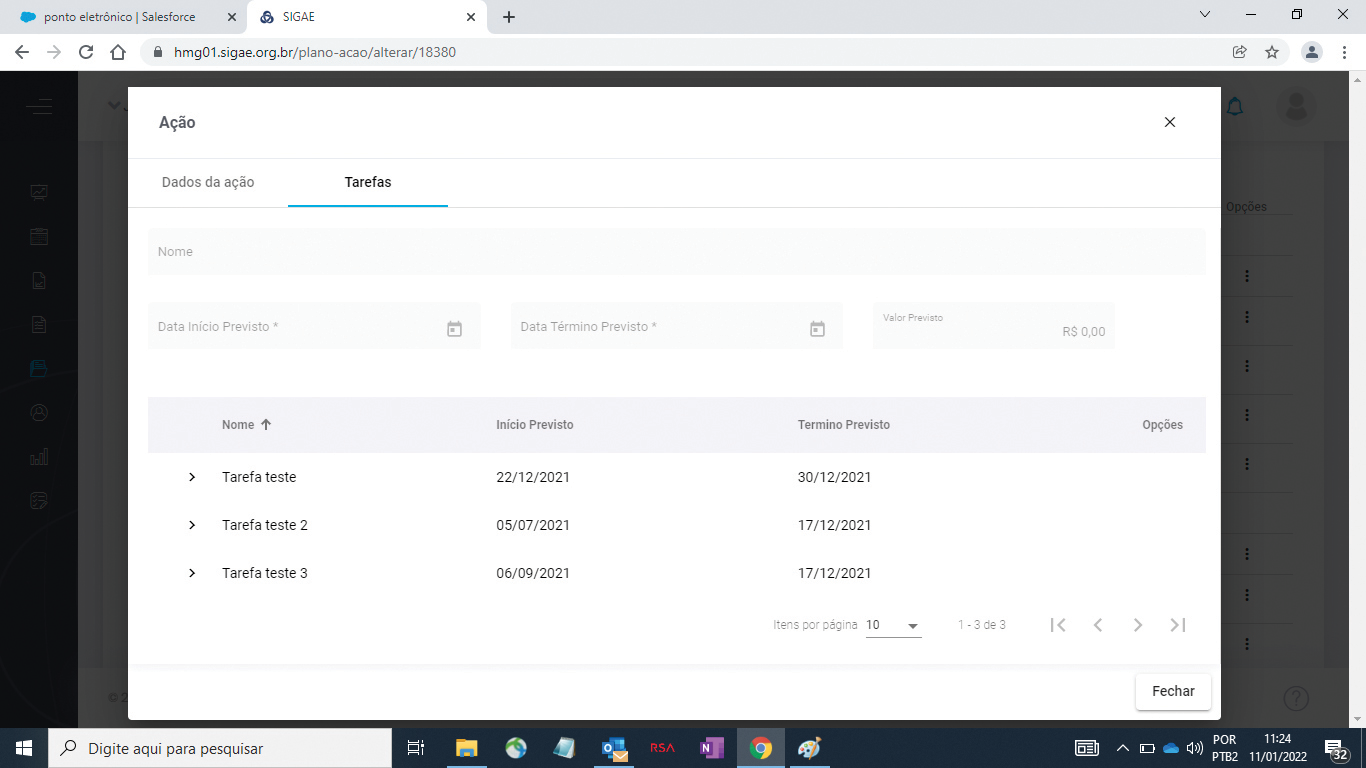Click the Tarefa teste 3 name
Image resolution: width=1366 pixels, height=768 pixels.
click(265, 573)
